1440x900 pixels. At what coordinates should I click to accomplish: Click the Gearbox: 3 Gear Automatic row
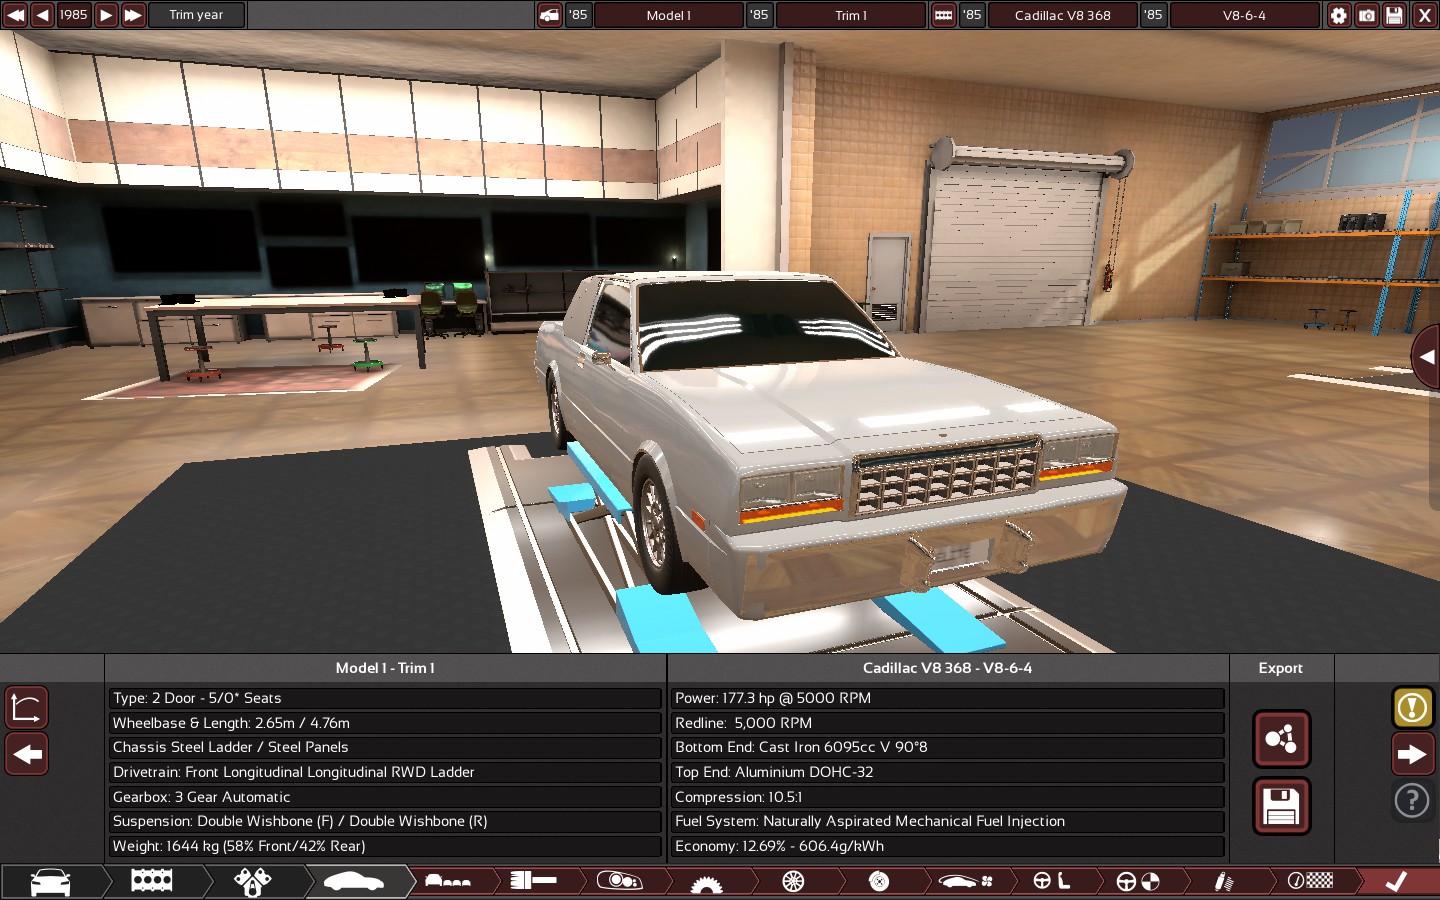tap(385, 797)
